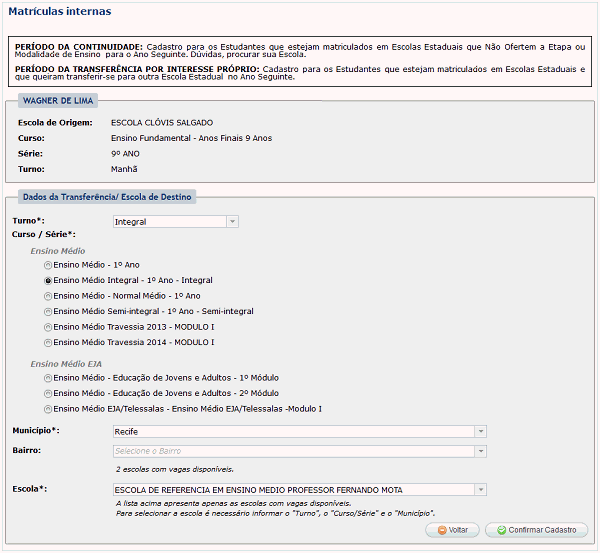
Task: Select Ensino Médio Travessia 2013 - MODULO I
Action: [x=48, y=327]
